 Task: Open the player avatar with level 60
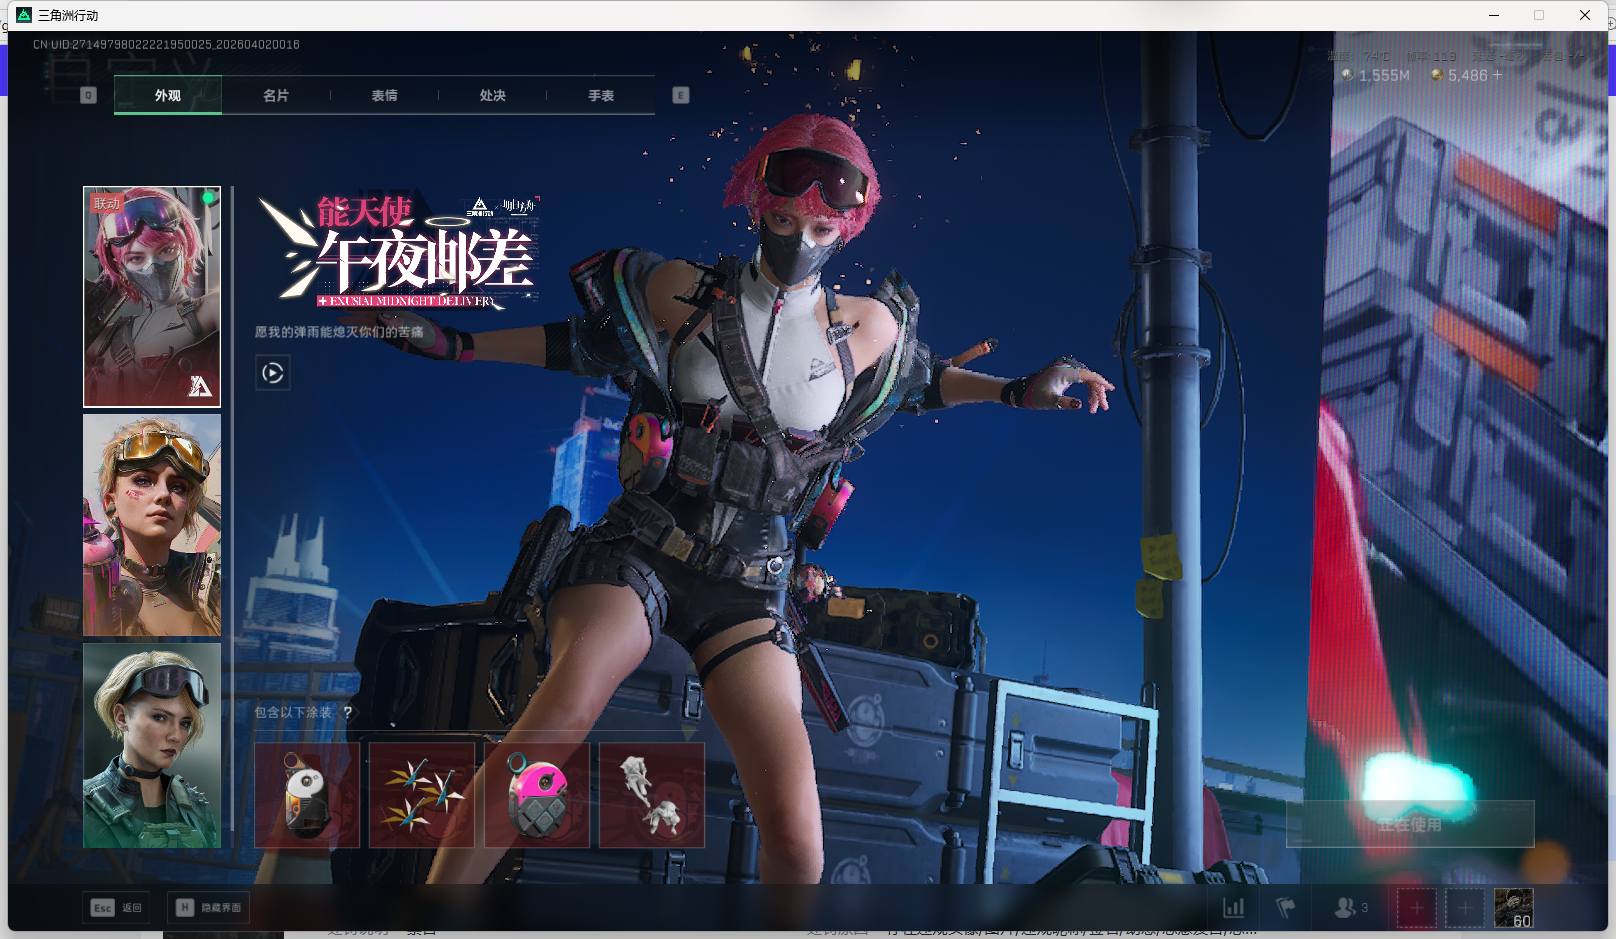point(1514,908)
